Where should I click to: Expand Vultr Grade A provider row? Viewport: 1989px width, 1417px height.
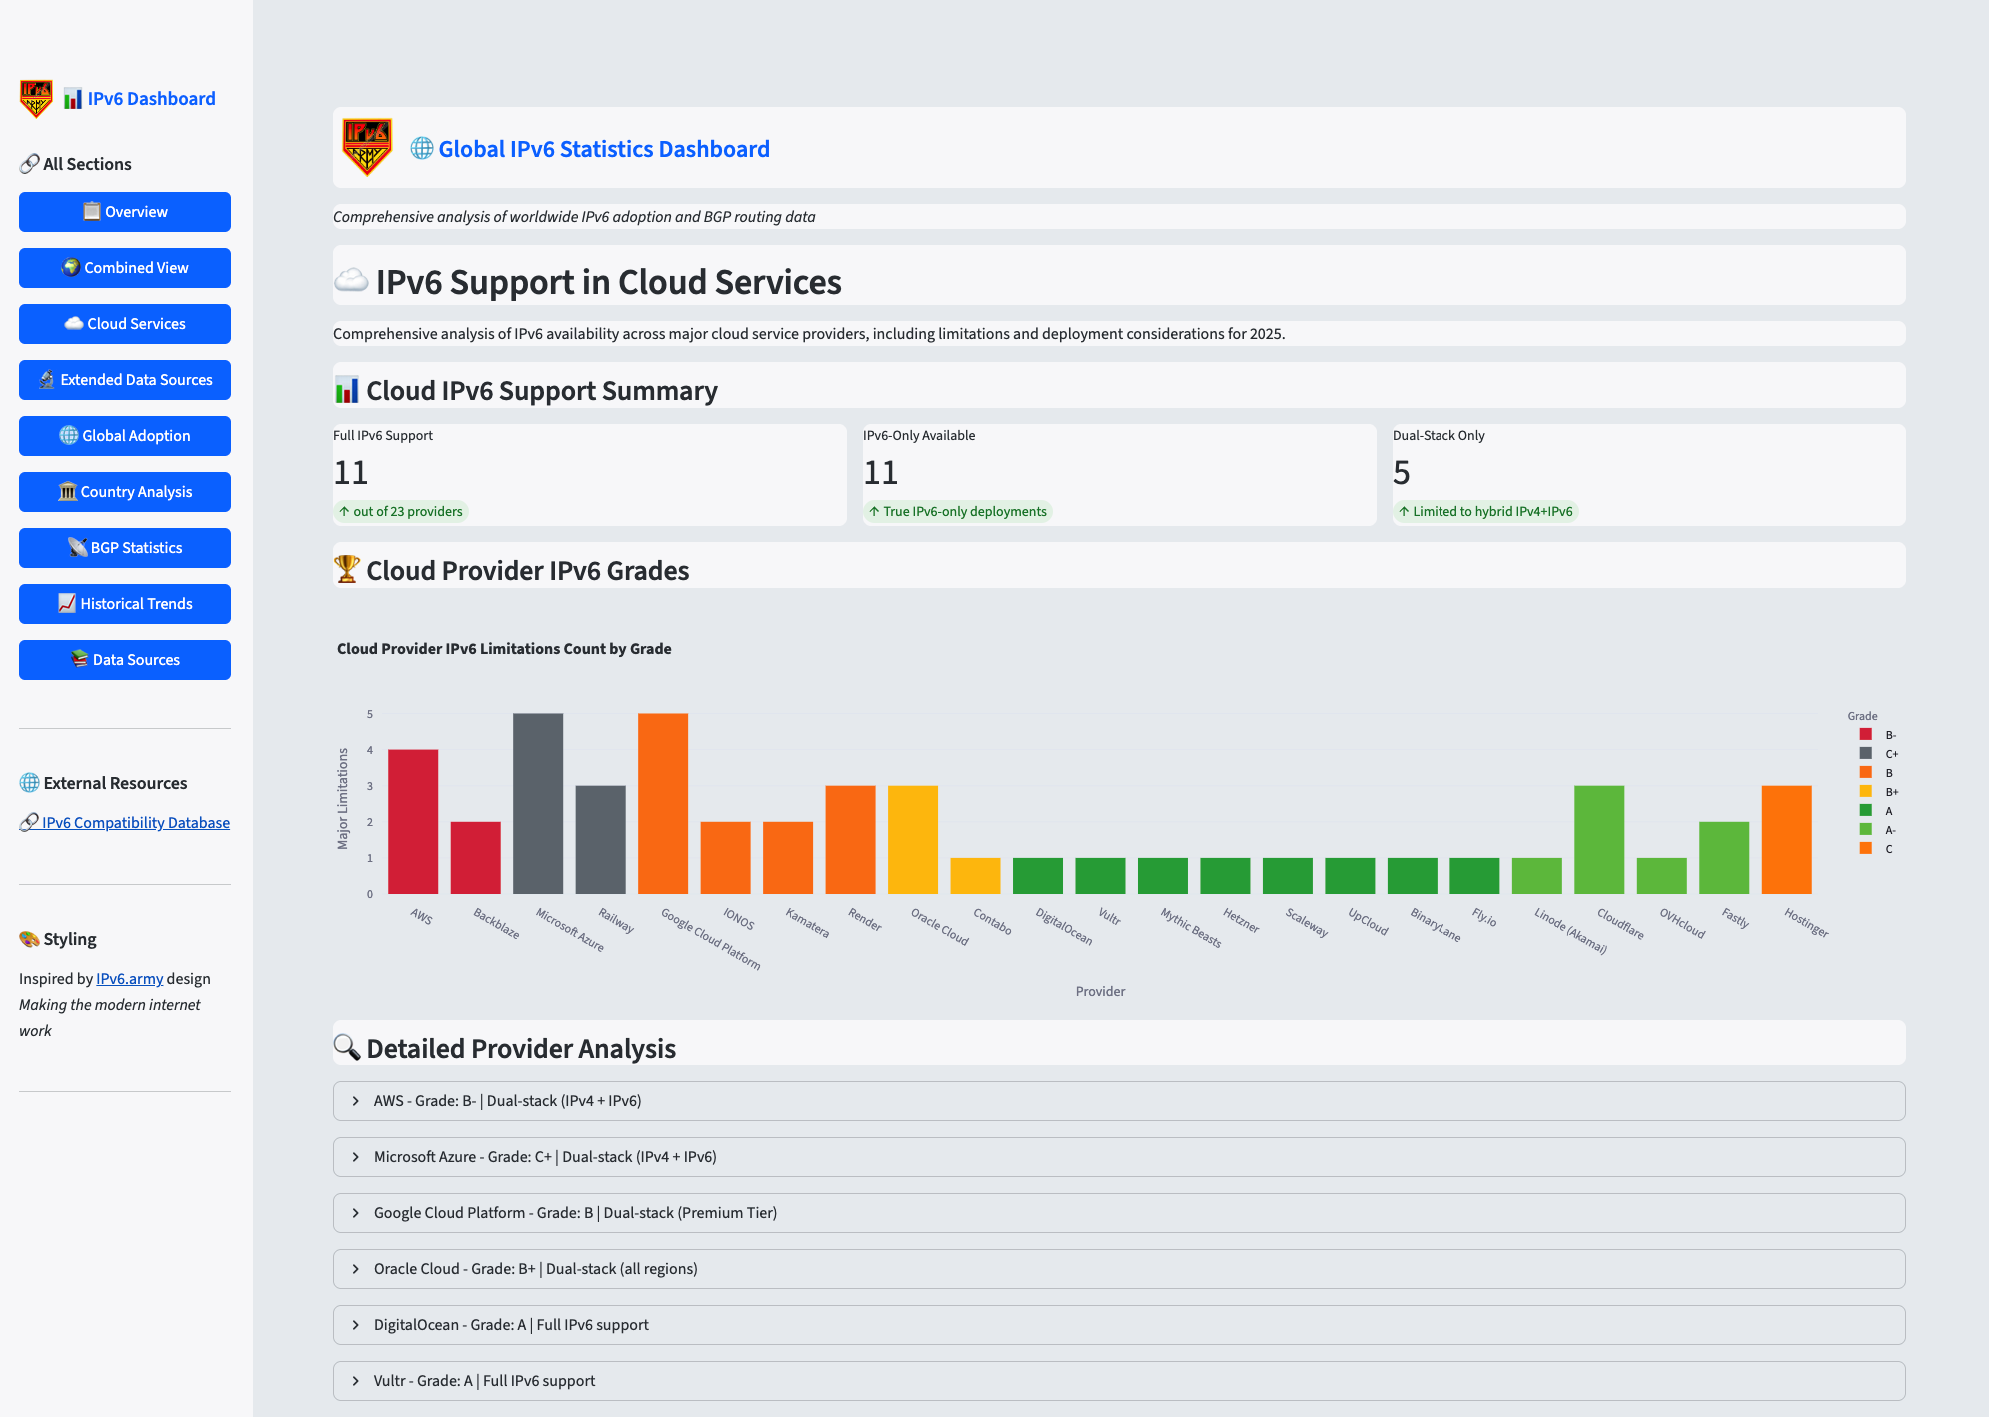pyautogui.click(x=1119, y=1381)
